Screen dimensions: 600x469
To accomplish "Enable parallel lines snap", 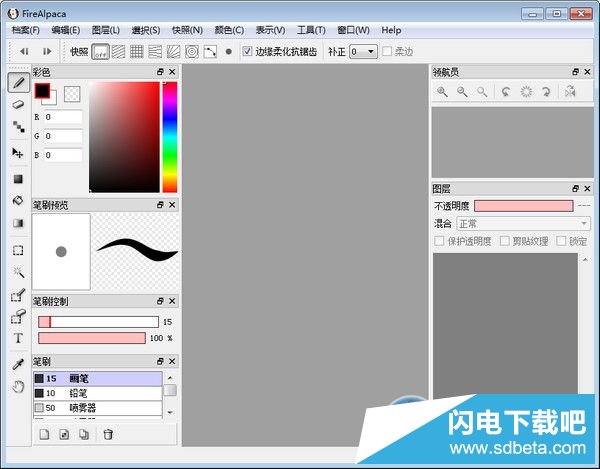I will click(119, 52).
